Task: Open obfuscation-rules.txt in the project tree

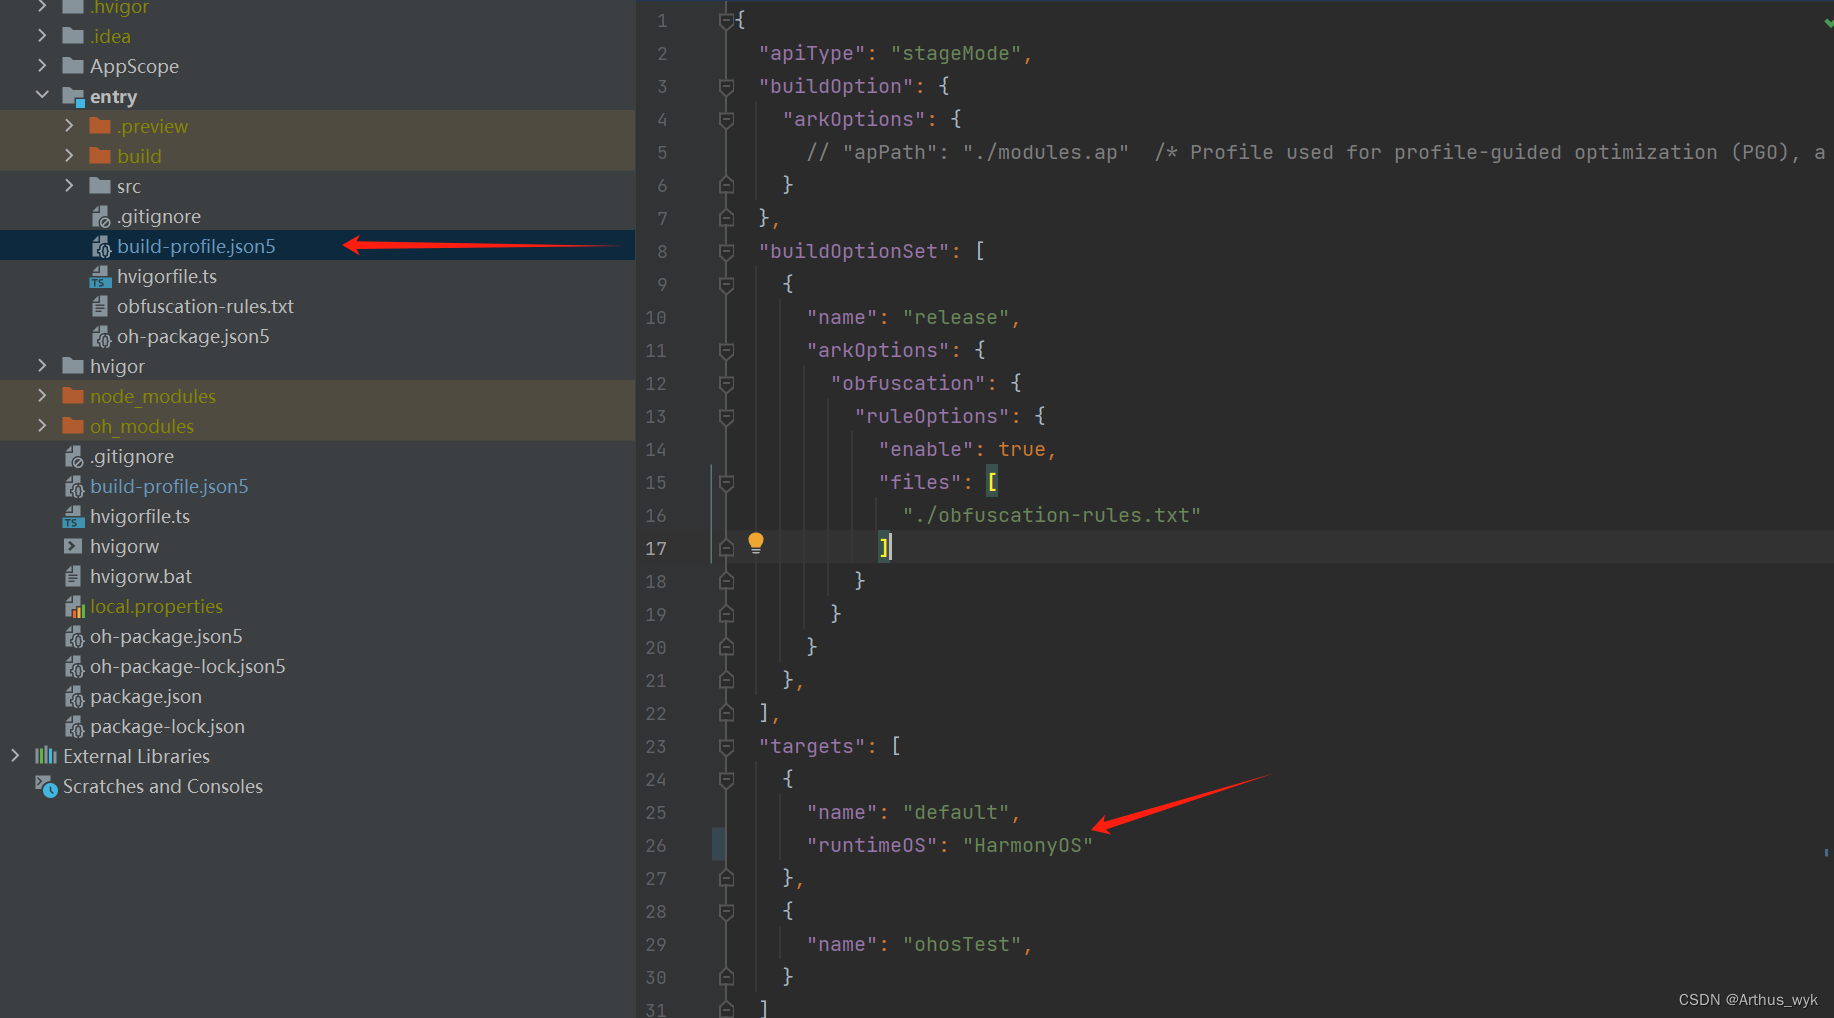Action: 205,306
